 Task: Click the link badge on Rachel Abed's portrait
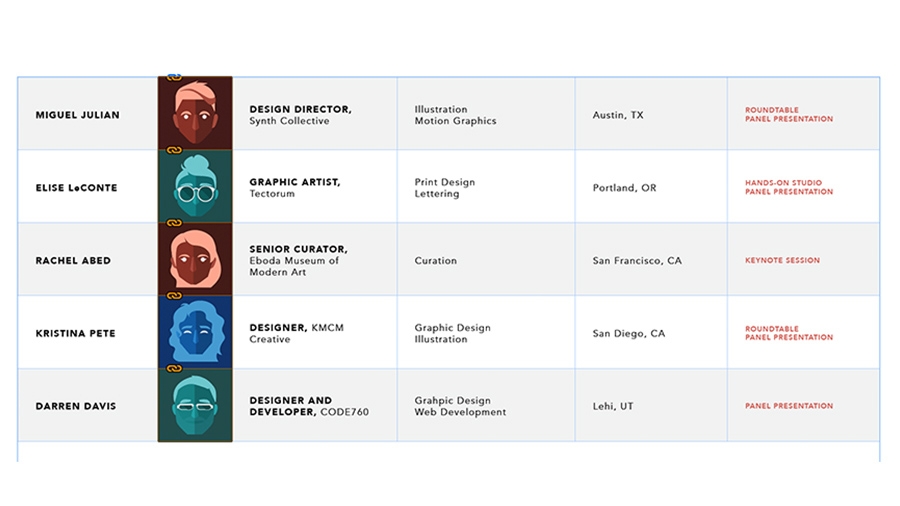tap(174, 222)
